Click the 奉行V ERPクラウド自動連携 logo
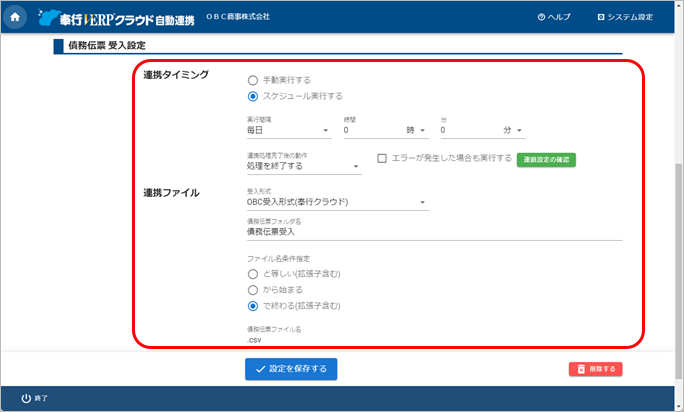This screenshot has height=412, width=684. (x=116, y=18)
